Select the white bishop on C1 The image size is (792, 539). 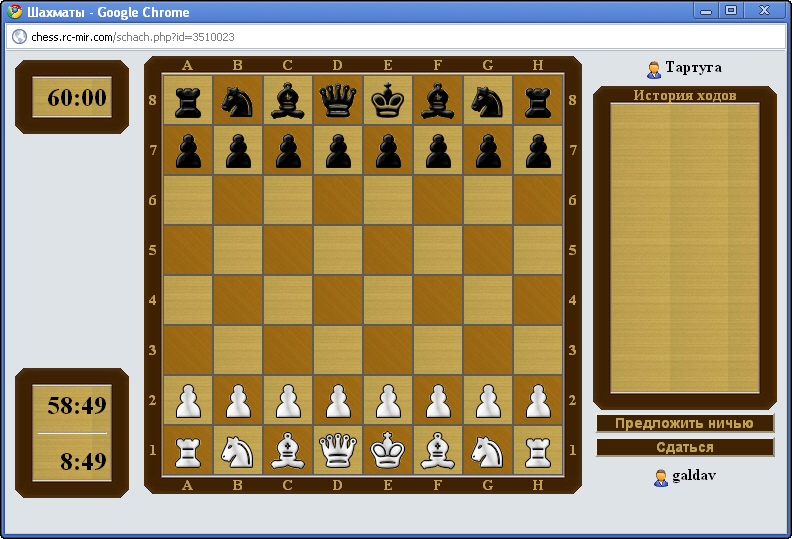[288, 450]
